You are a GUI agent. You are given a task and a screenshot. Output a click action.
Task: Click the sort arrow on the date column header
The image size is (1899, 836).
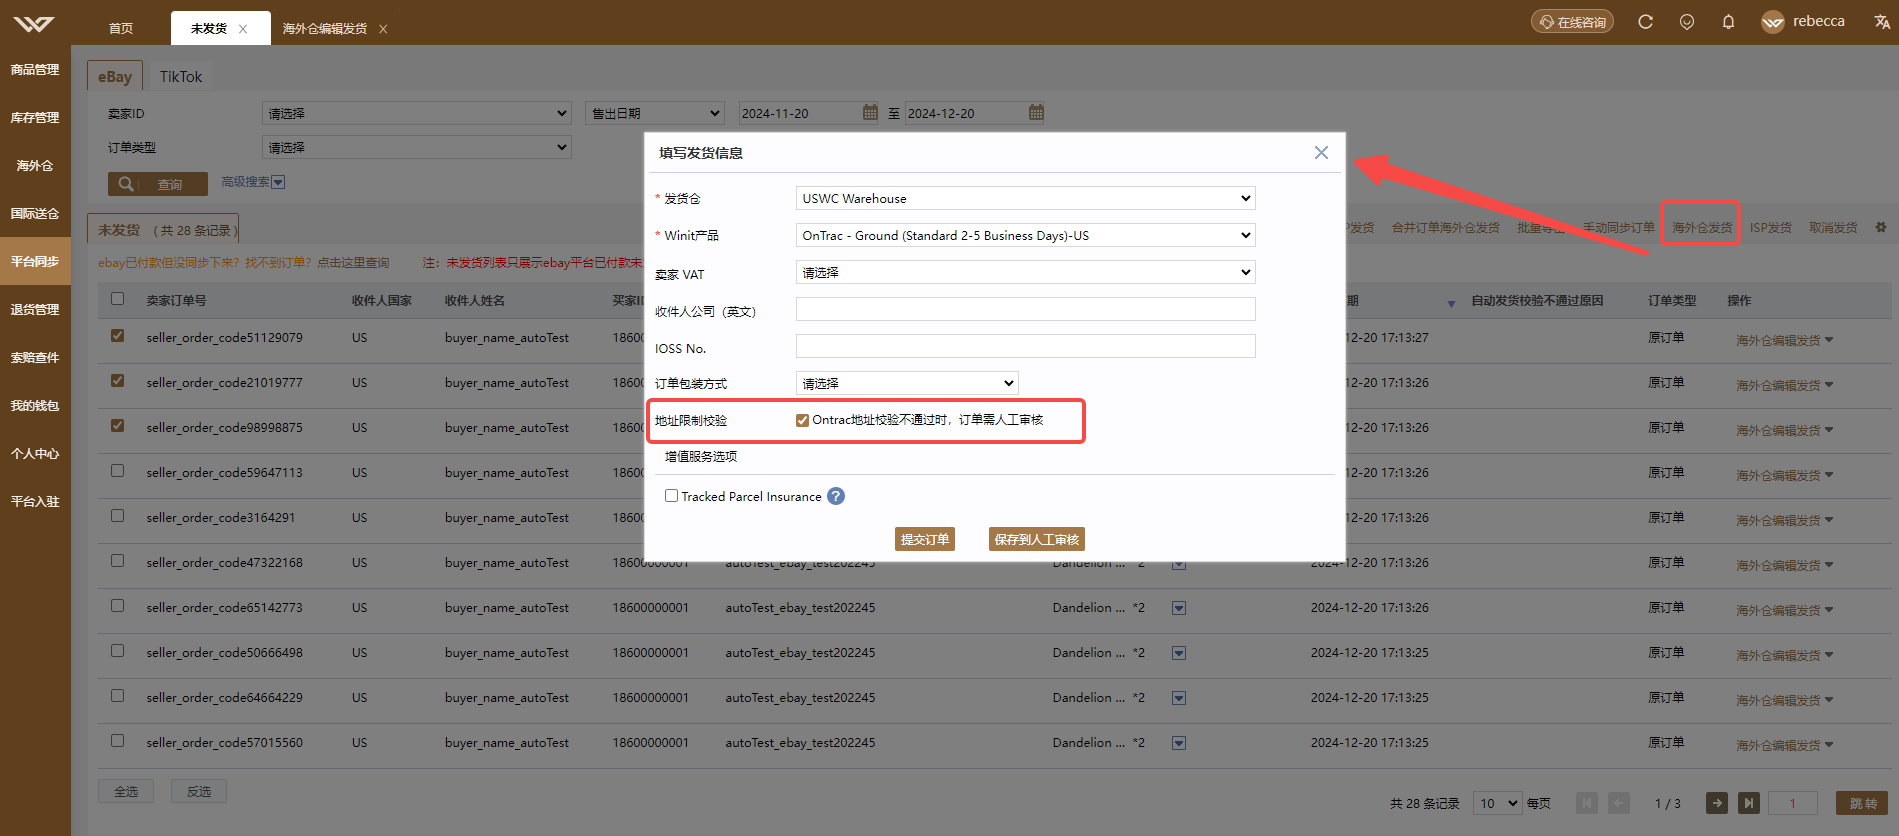point(1451,303)
